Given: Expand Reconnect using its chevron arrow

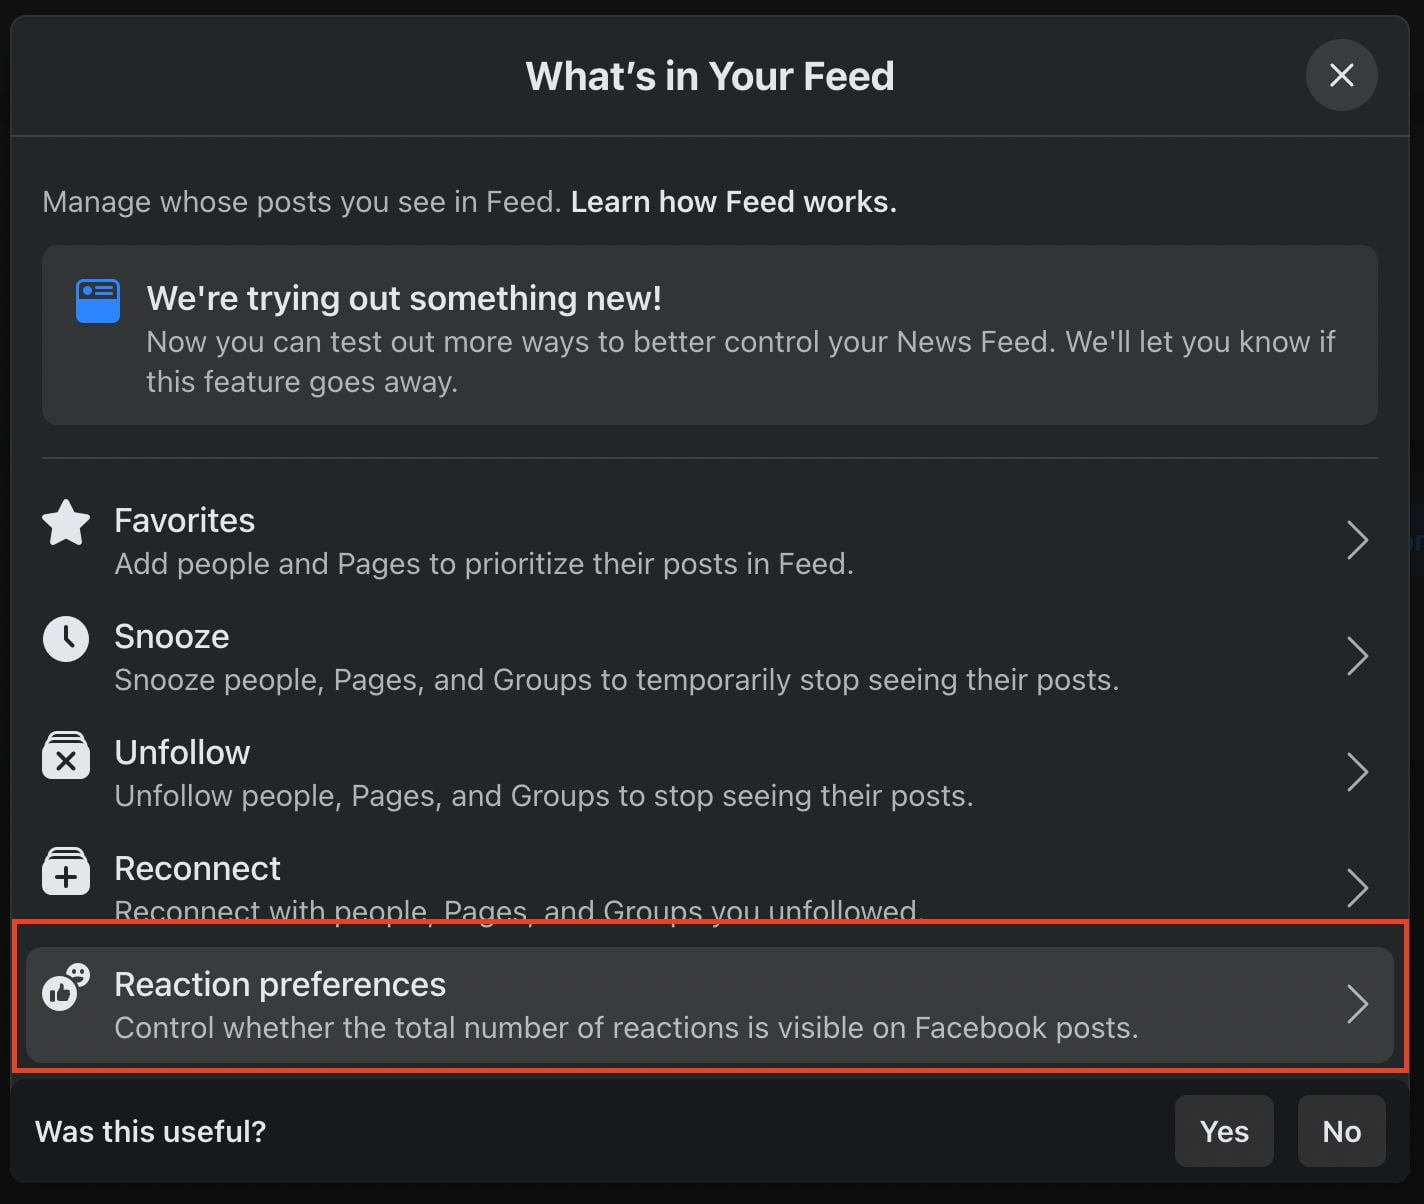Looking at the screenshot, I should [x=1357, y=888].
